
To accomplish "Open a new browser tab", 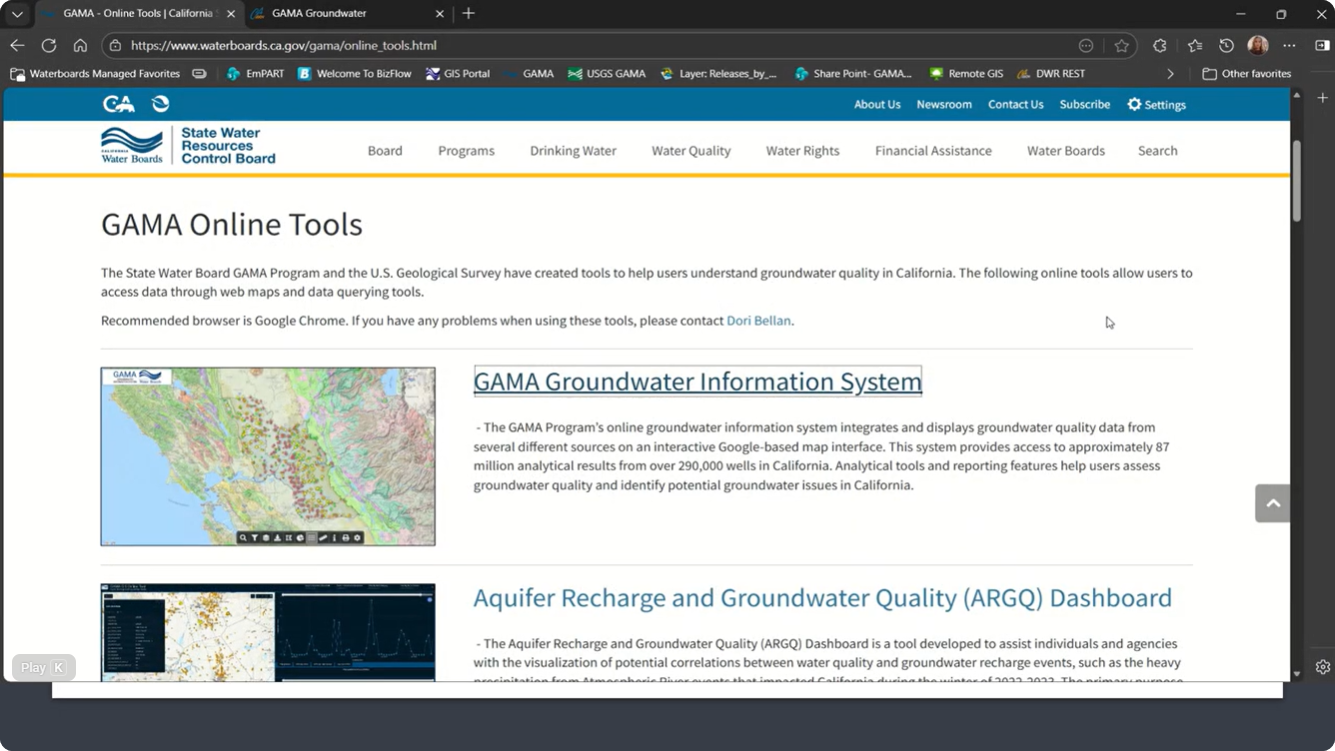I will click(468, 13).
